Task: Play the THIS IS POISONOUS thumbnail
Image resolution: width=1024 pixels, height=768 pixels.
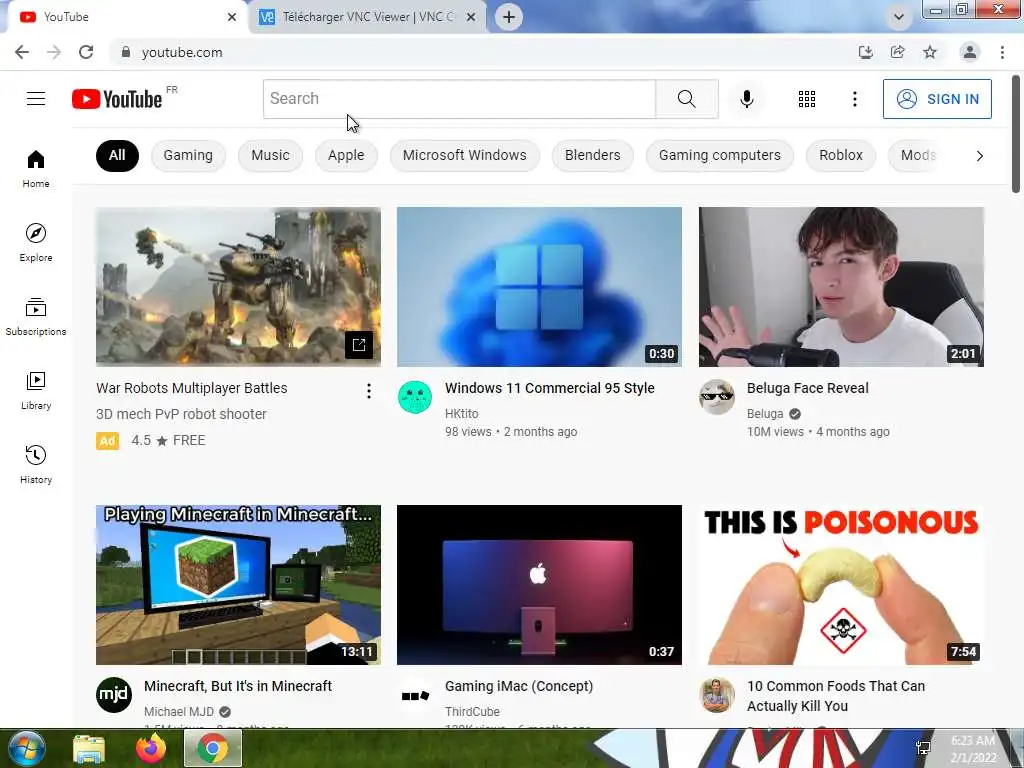Action: click(841, 584)
